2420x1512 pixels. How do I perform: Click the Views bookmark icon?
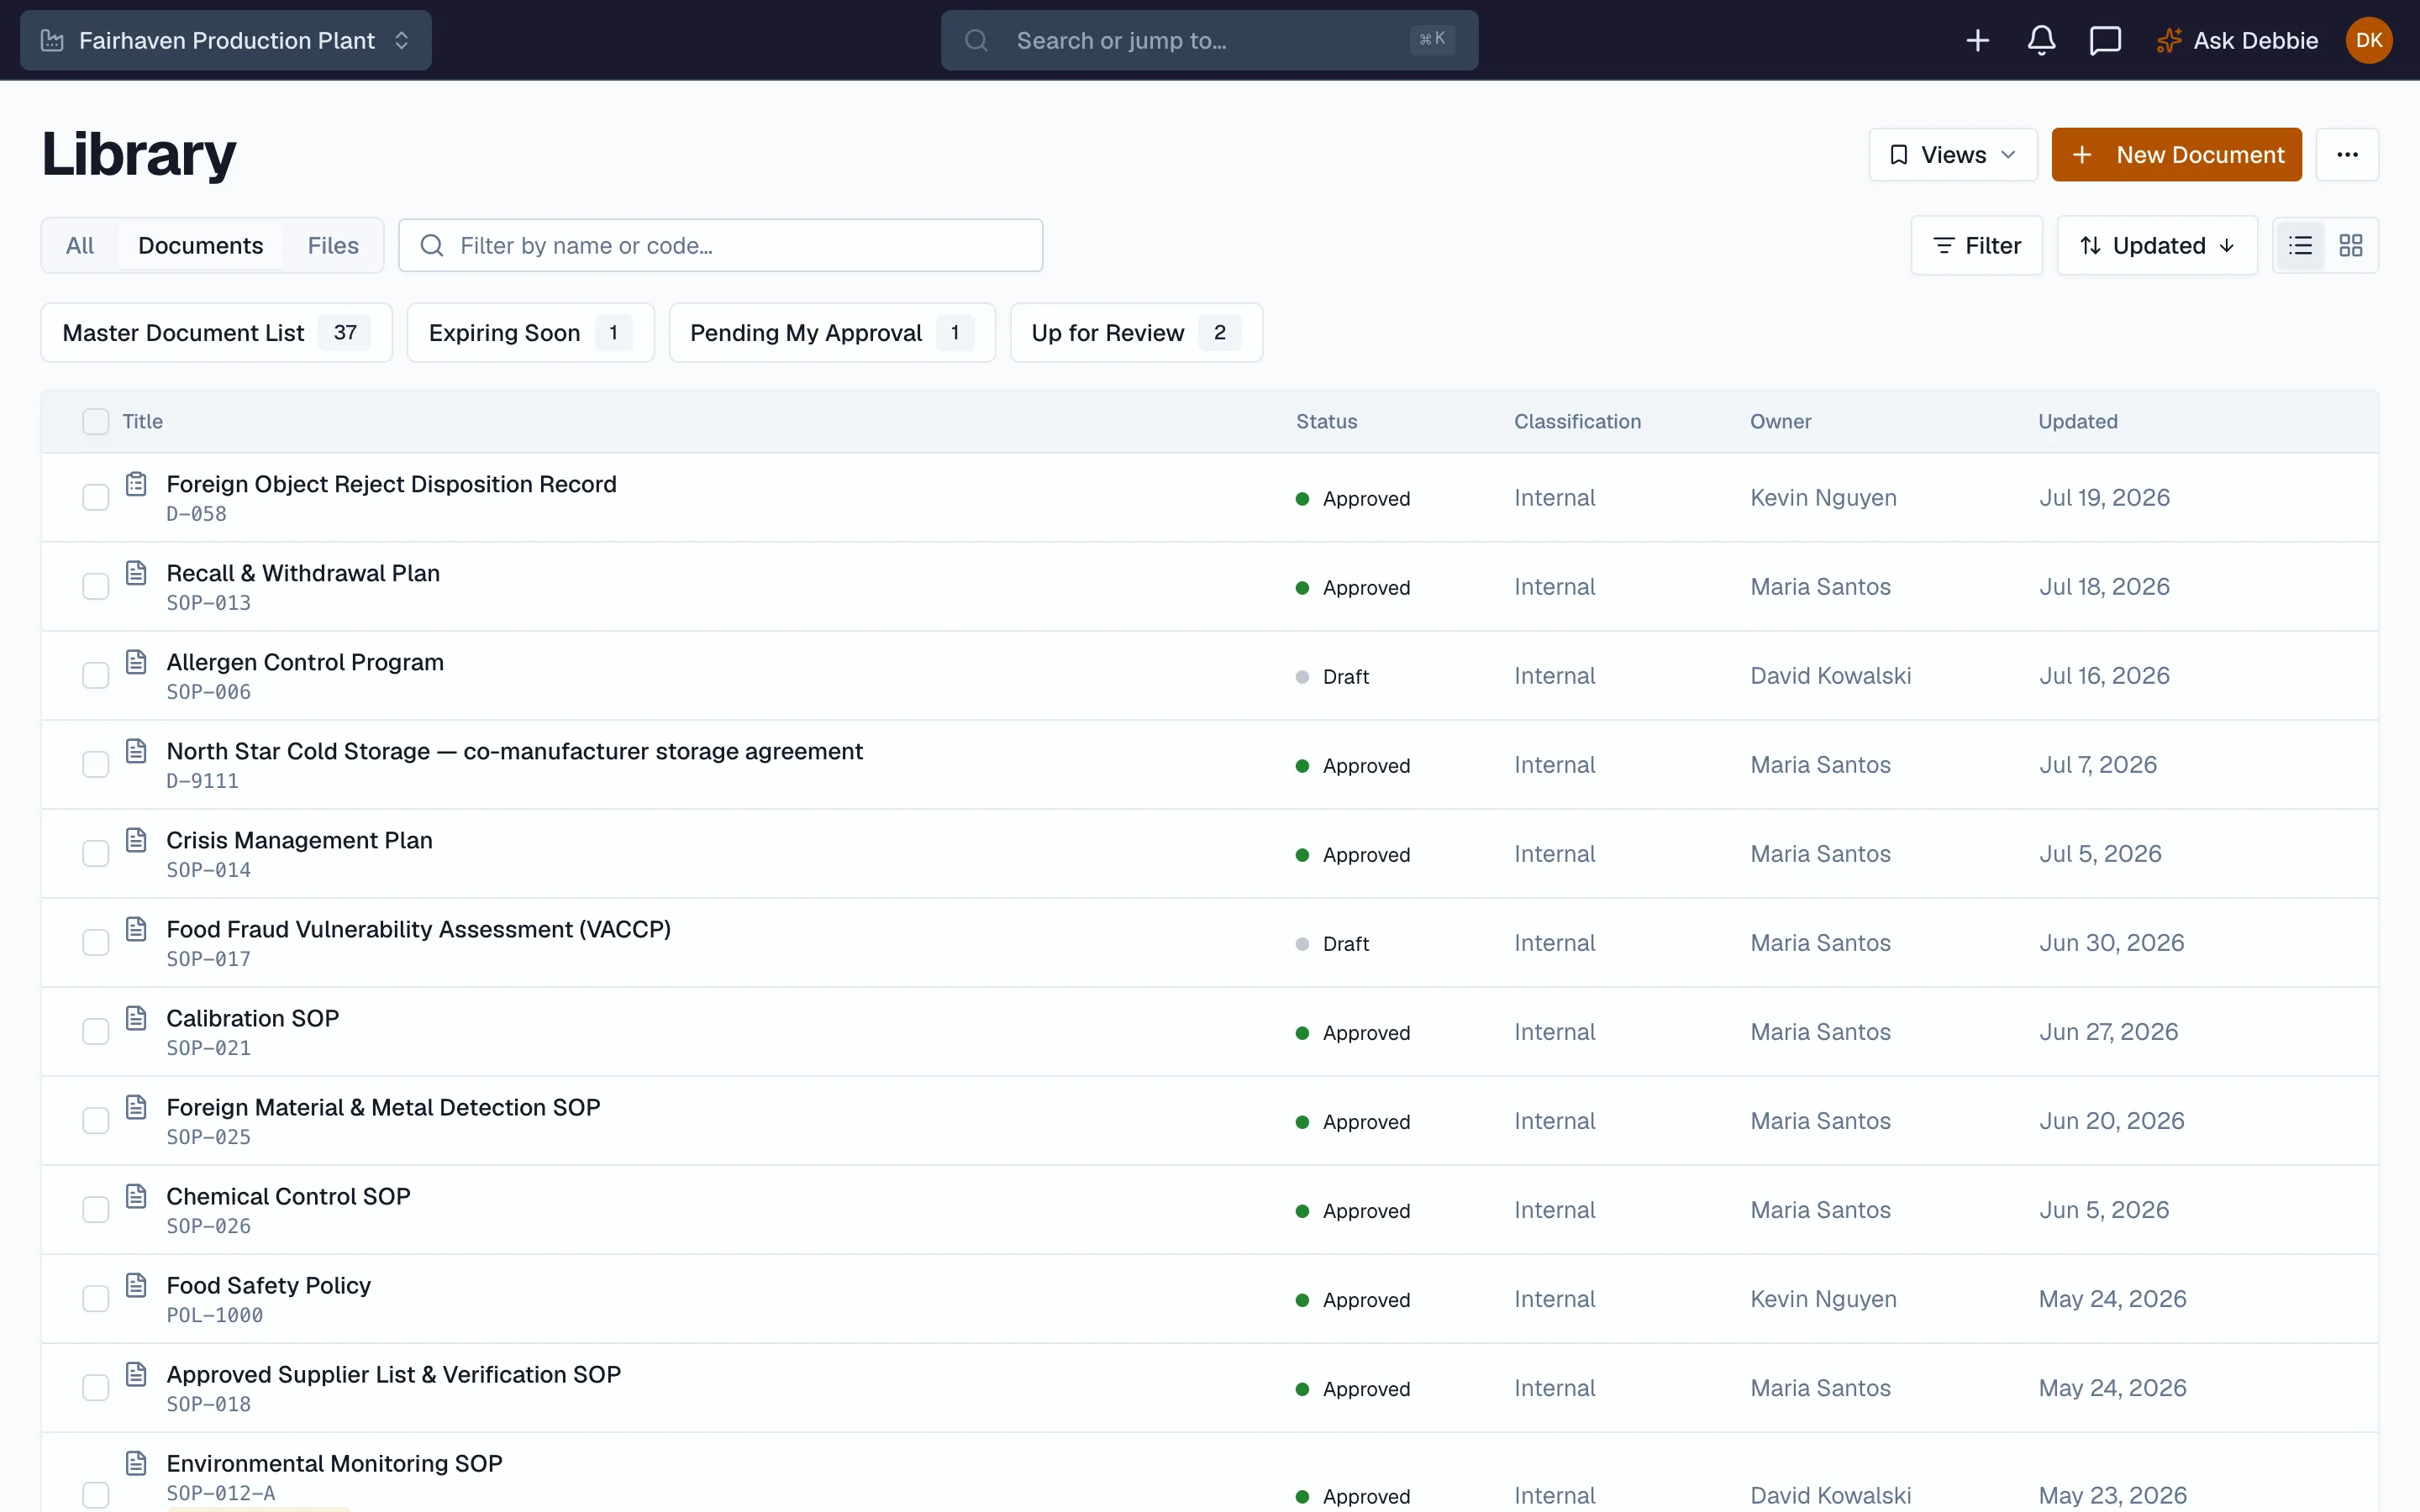point(1898,155)
